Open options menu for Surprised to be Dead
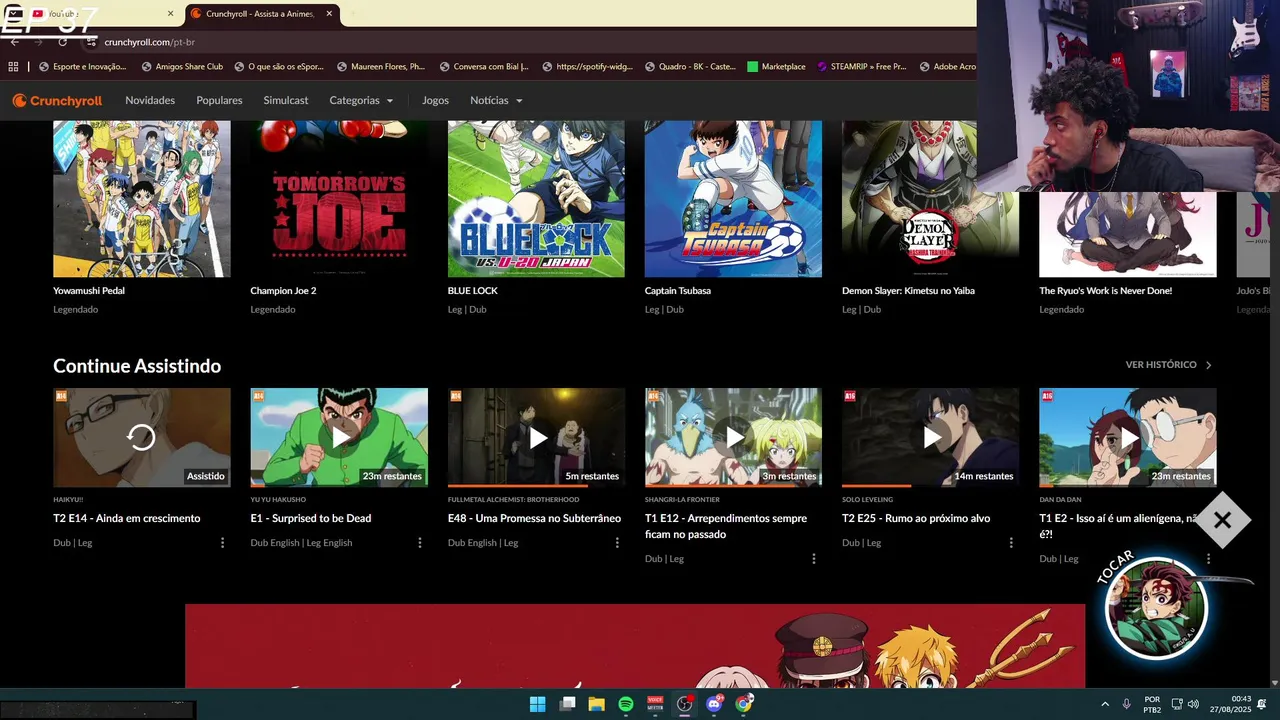The height and width of the screenshot is (720, 1280). pyautogui.click(x=419, y=543)
